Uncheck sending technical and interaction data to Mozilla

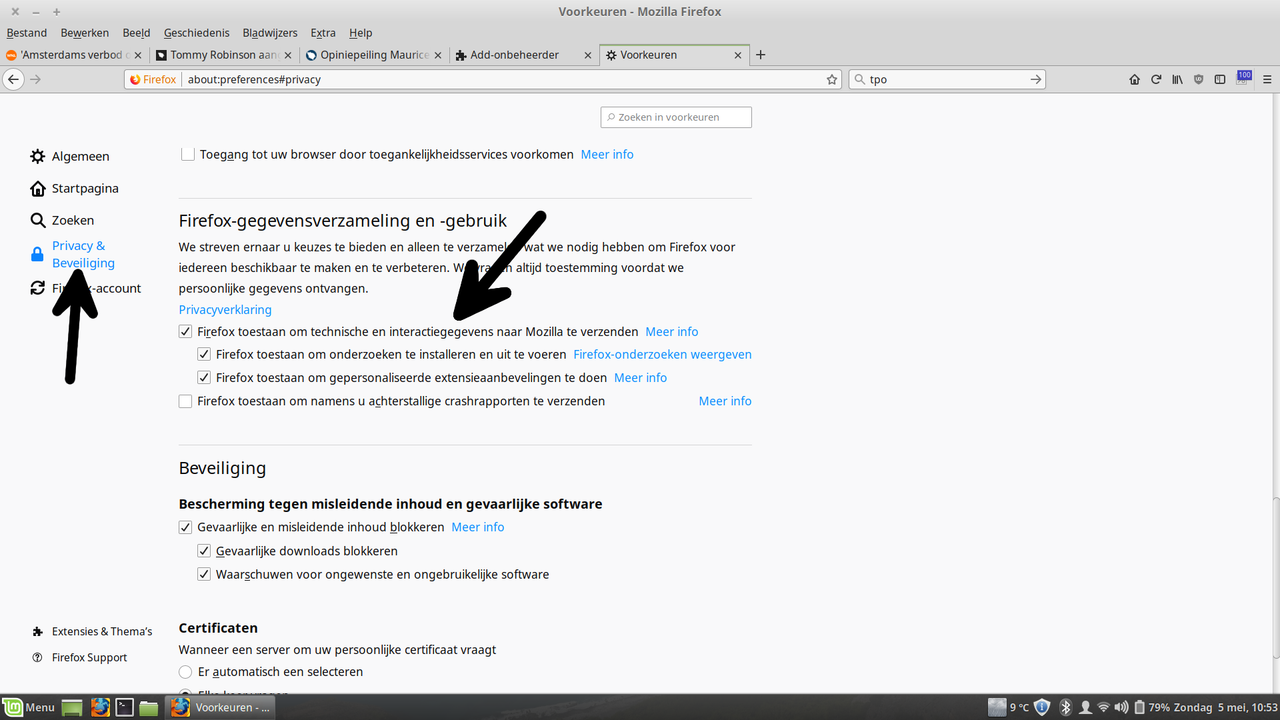tap(186, 331)
